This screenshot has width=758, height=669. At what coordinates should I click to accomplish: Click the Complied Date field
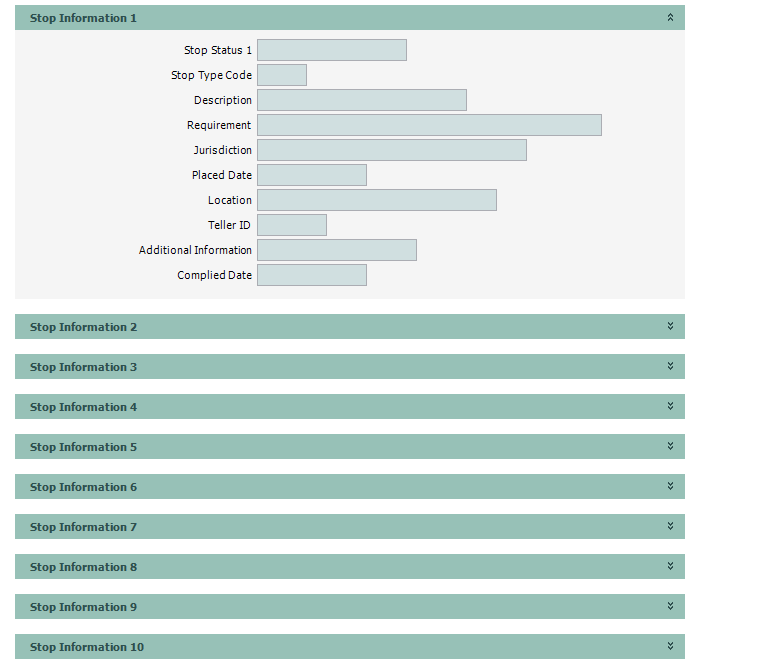pos(311,275)
